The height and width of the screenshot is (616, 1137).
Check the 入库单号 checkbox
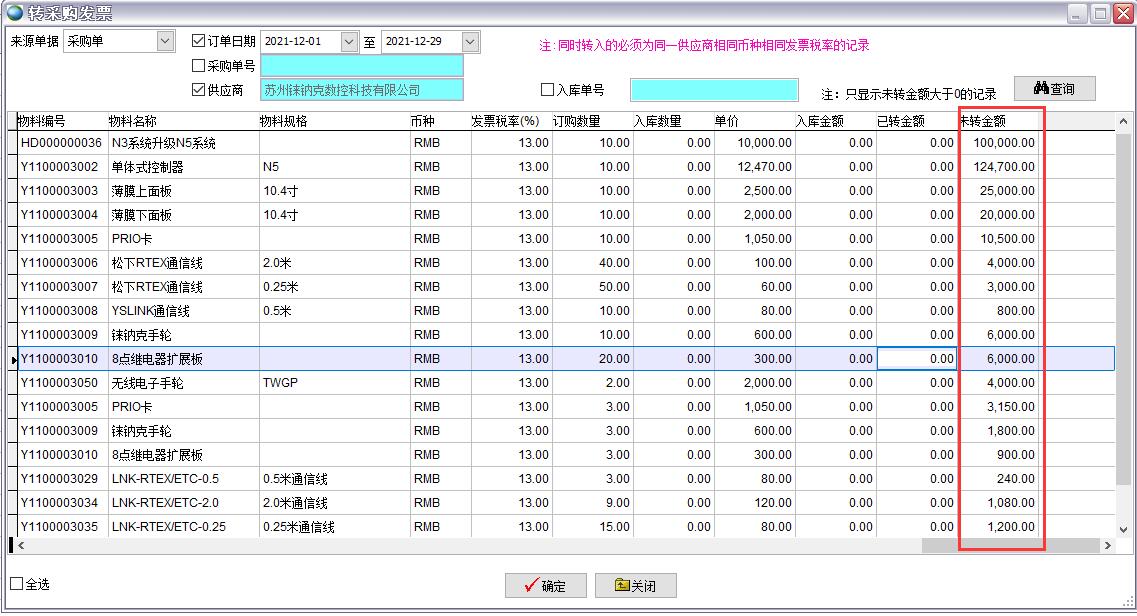click(x=545, y=90)
